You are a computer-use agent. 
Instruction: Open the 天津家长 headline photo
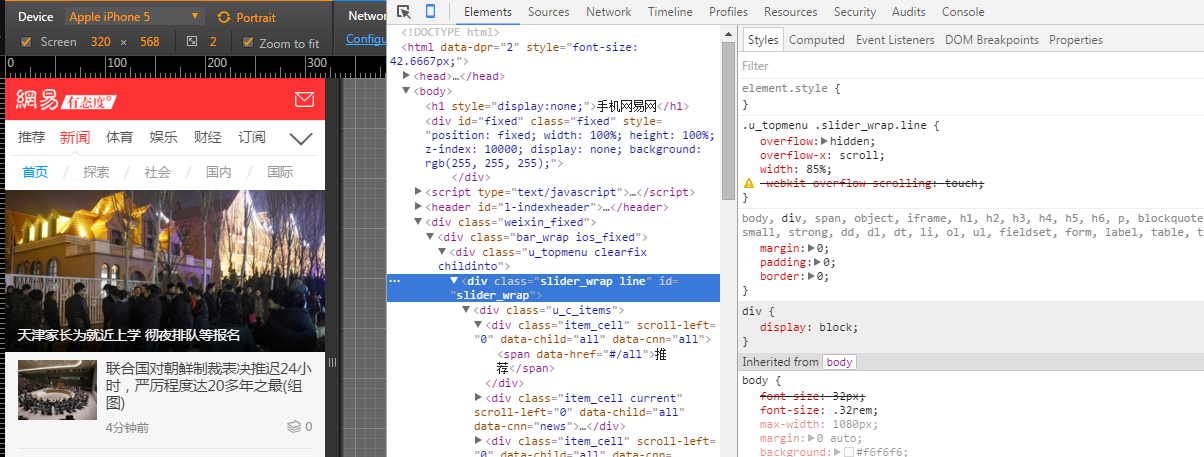[165, 271]
